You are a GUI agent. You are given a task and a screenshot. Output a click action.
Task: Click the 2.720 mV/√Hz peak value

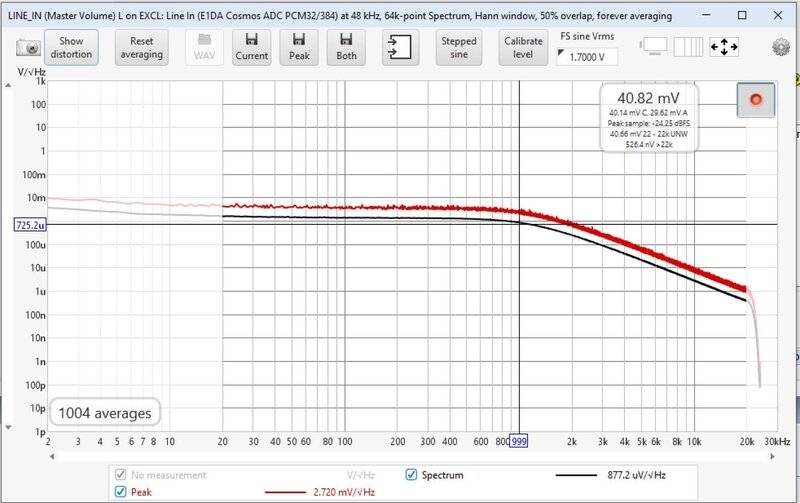pos(344,492)
